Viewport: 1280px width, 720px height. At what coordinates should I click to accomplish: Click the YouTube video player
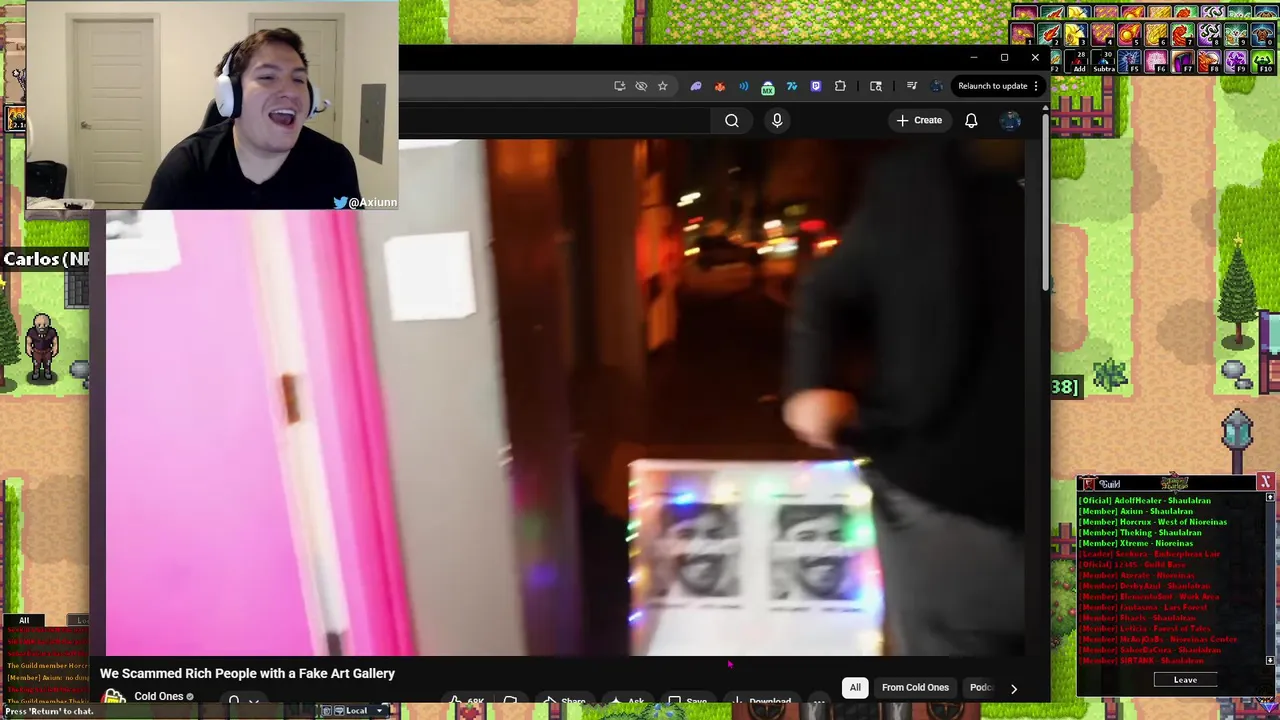(565, 400)
